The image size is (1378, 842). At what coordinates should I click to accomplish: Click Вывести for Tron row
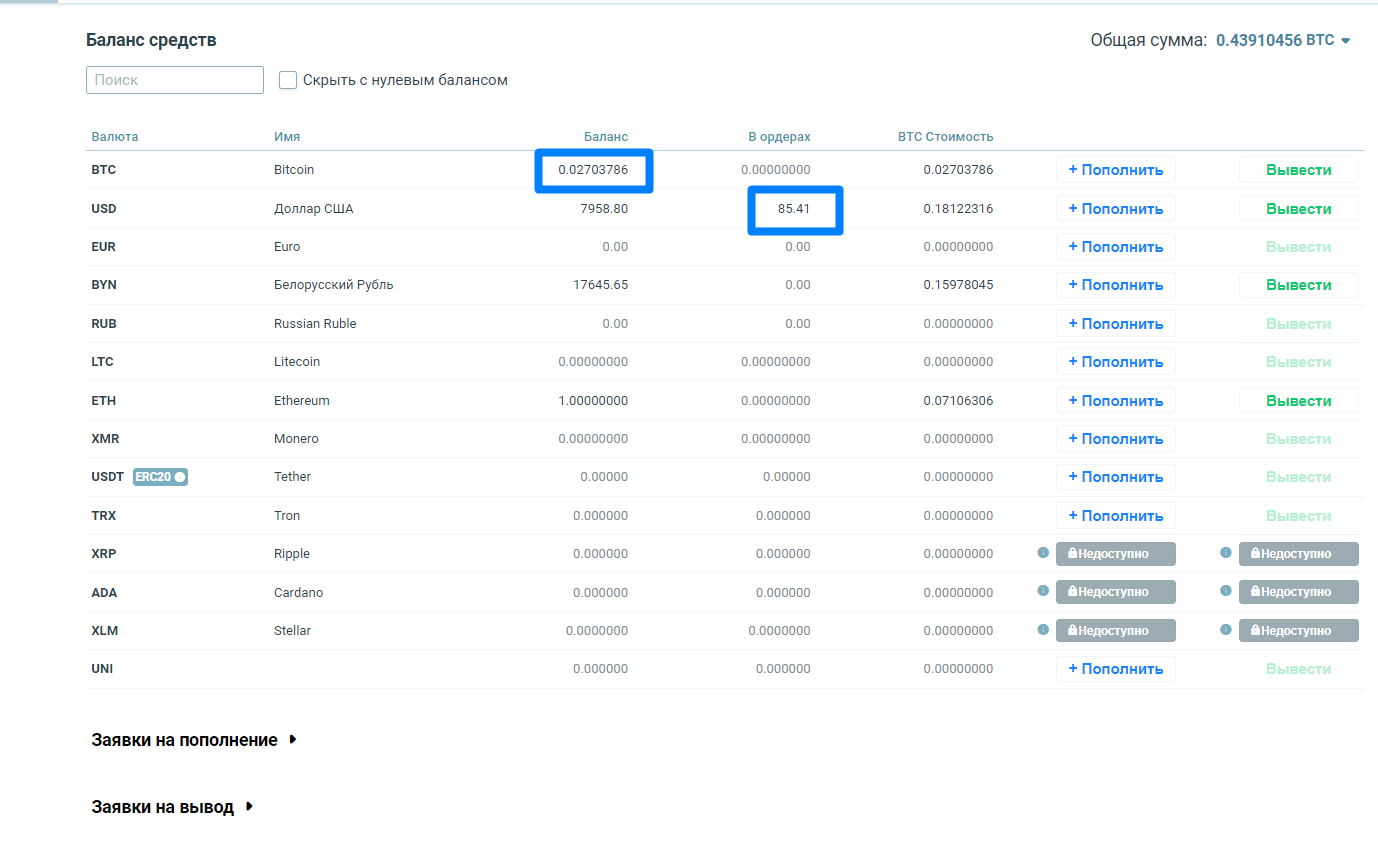1299,516
